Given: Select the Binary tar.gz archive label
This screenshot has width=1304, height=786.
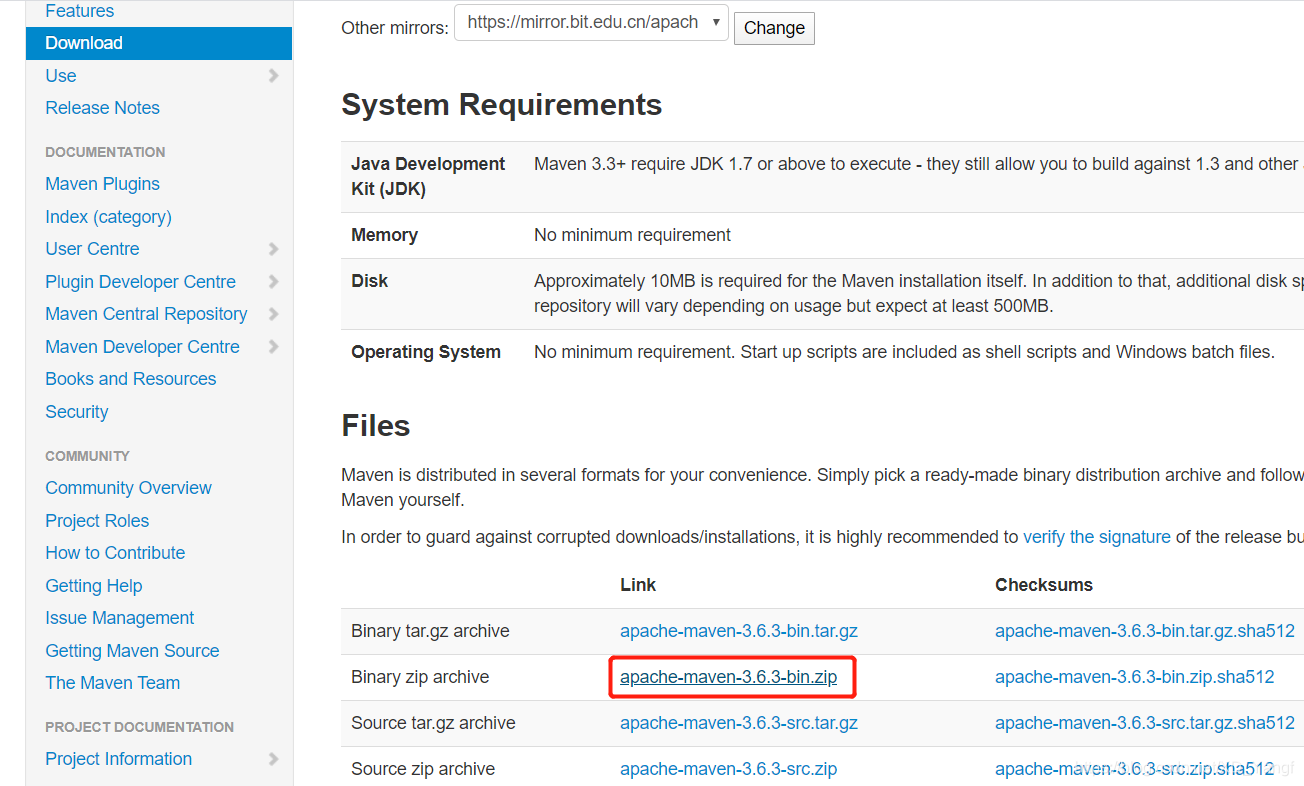Looking at the screenshot, I should point(430,631).
